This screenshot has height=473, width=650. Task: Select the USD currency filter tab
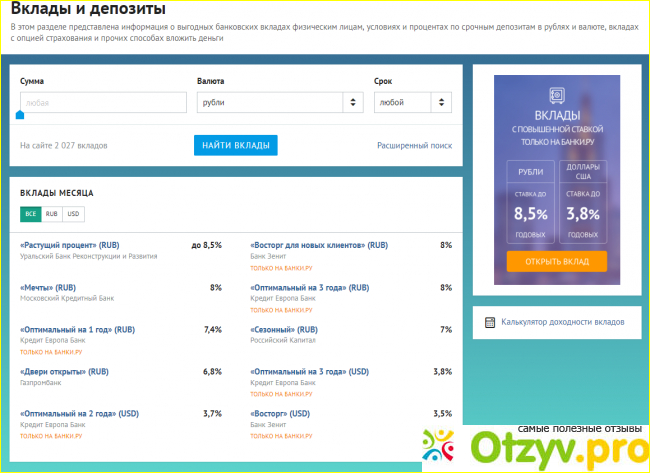pyautogui.click(x=74, y=214)
